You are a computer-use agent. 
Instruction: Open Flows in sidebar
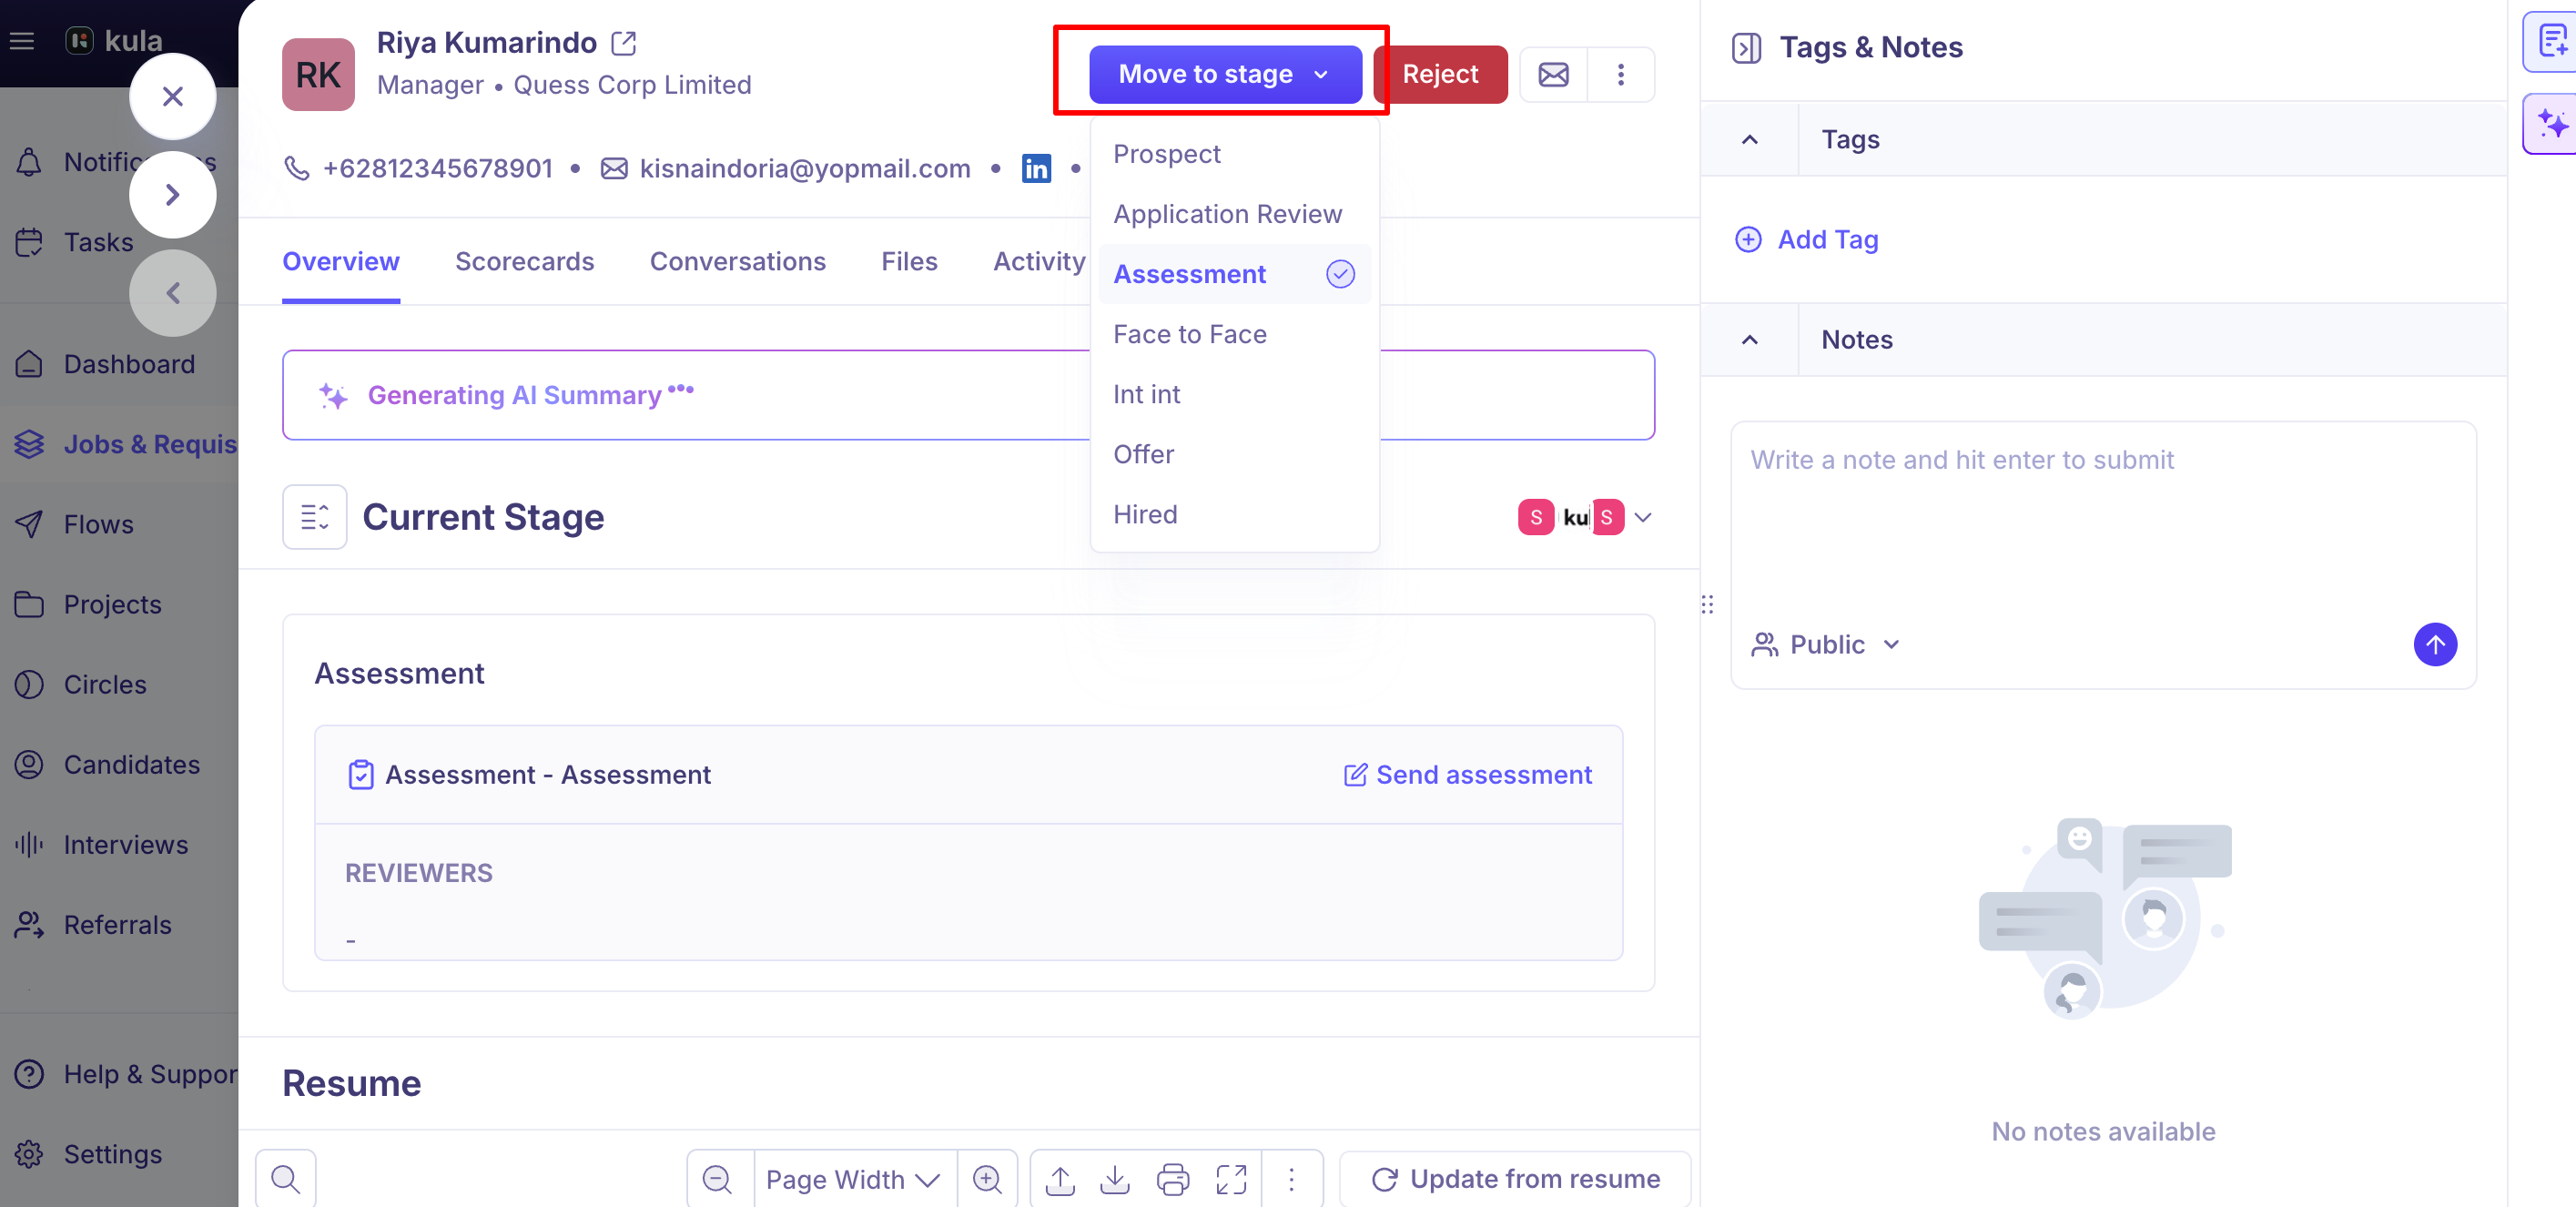click(120, 524)
